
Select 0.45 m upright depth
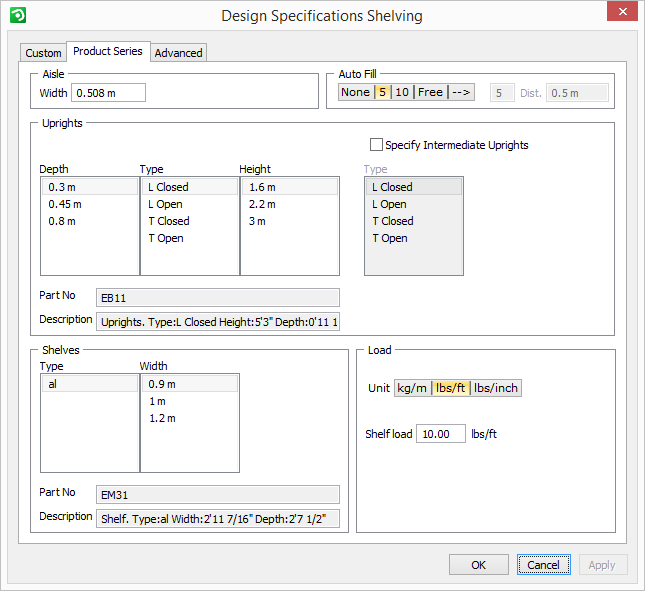point(65,204)
